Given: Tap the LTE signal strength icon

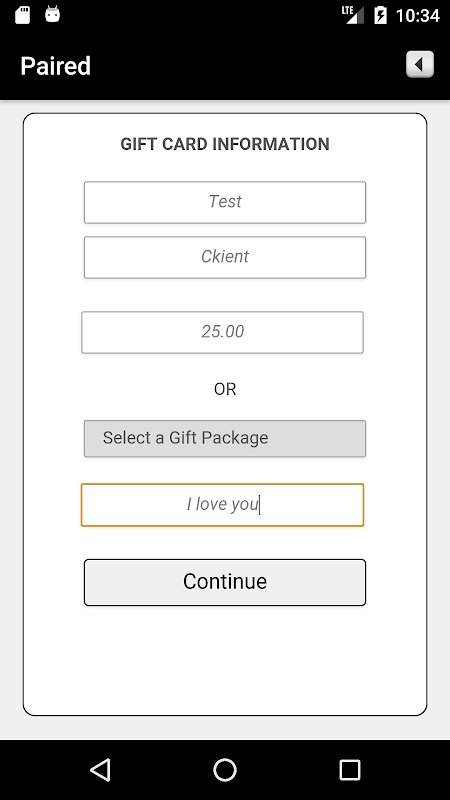Looking at the screenshot, I should (353, 15).
